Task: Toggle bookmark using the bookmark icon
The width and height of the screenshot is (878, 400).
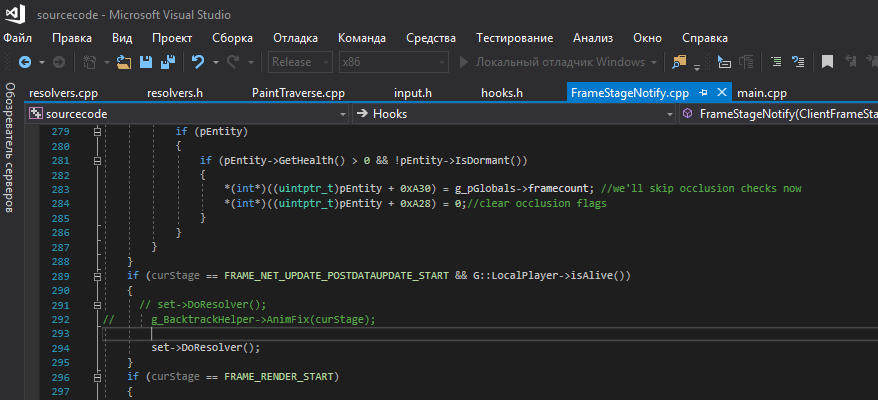Action: 827,62
